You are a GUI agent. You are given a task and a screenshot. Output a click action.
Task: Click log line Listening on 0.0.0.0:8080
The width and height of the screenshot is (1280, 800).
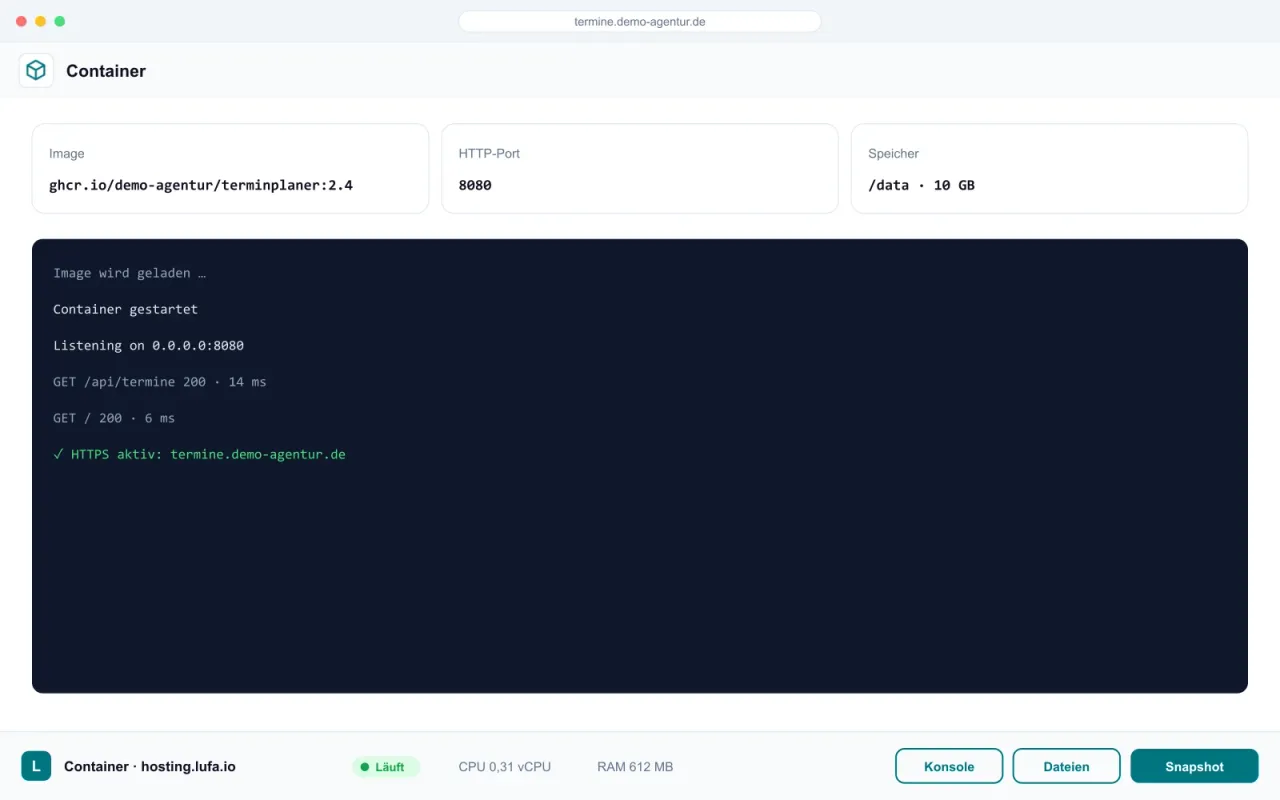pyautogui.click(x=148, y=345)
